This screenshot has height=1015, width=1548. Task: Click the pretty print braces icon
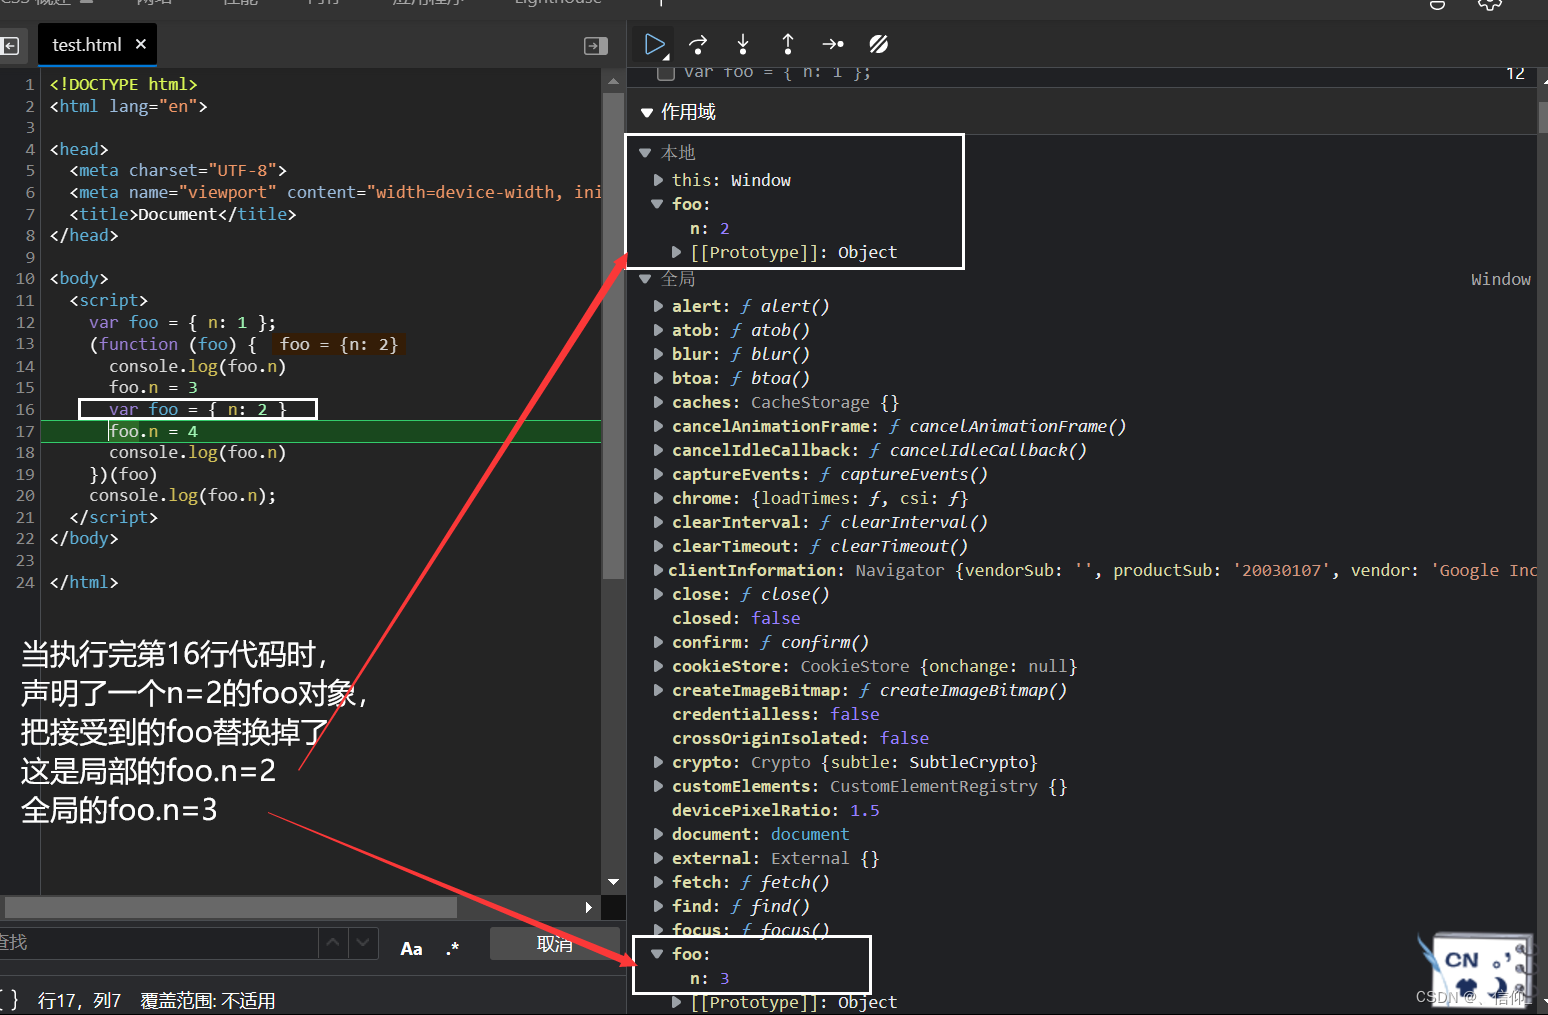8,1000
